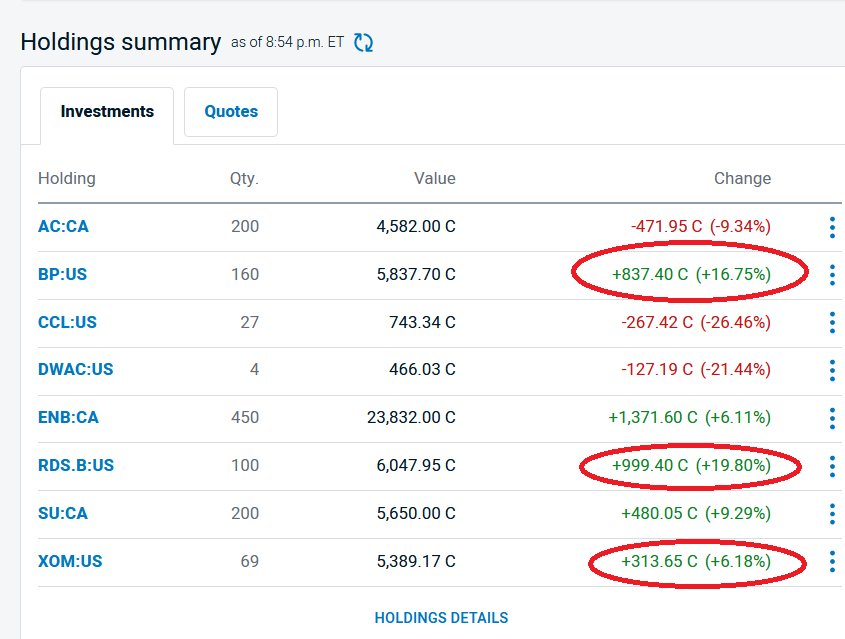Select the change -267.42 C (-26.46%)
845x639 pixels.
click(696, 322)
